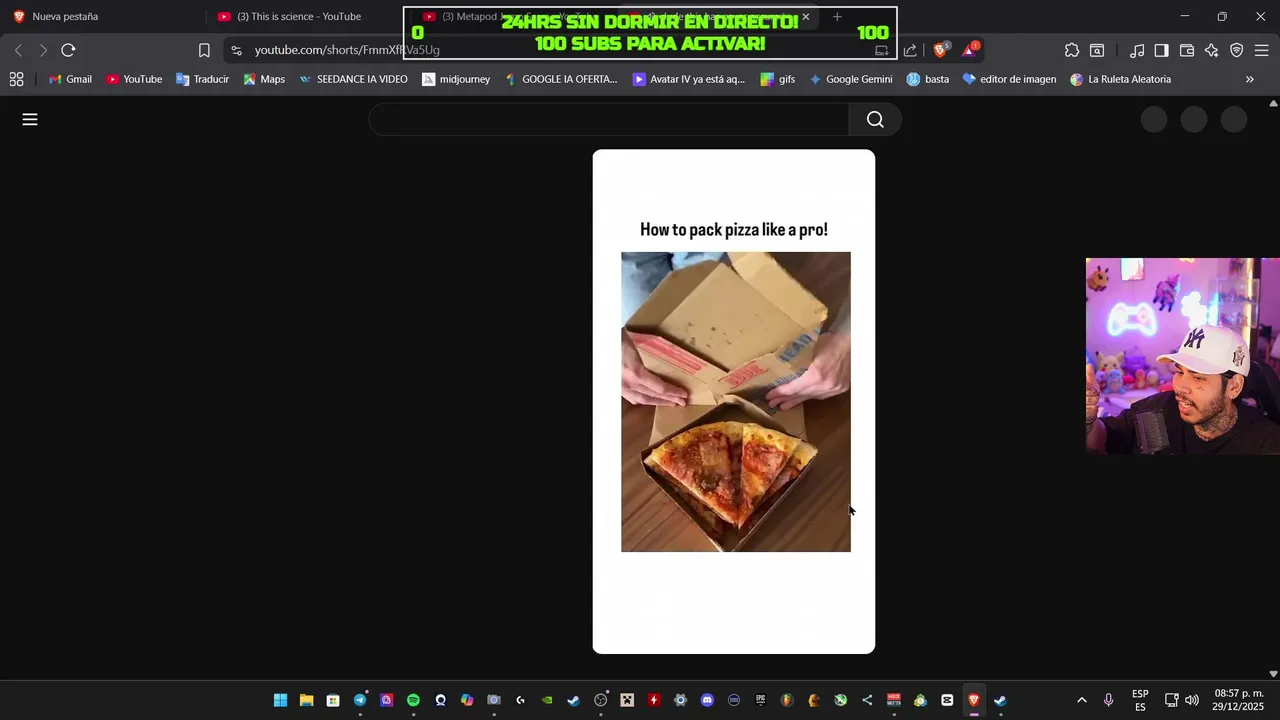Share this page via the share icon
1280x720 pixels.
(910, 50)
